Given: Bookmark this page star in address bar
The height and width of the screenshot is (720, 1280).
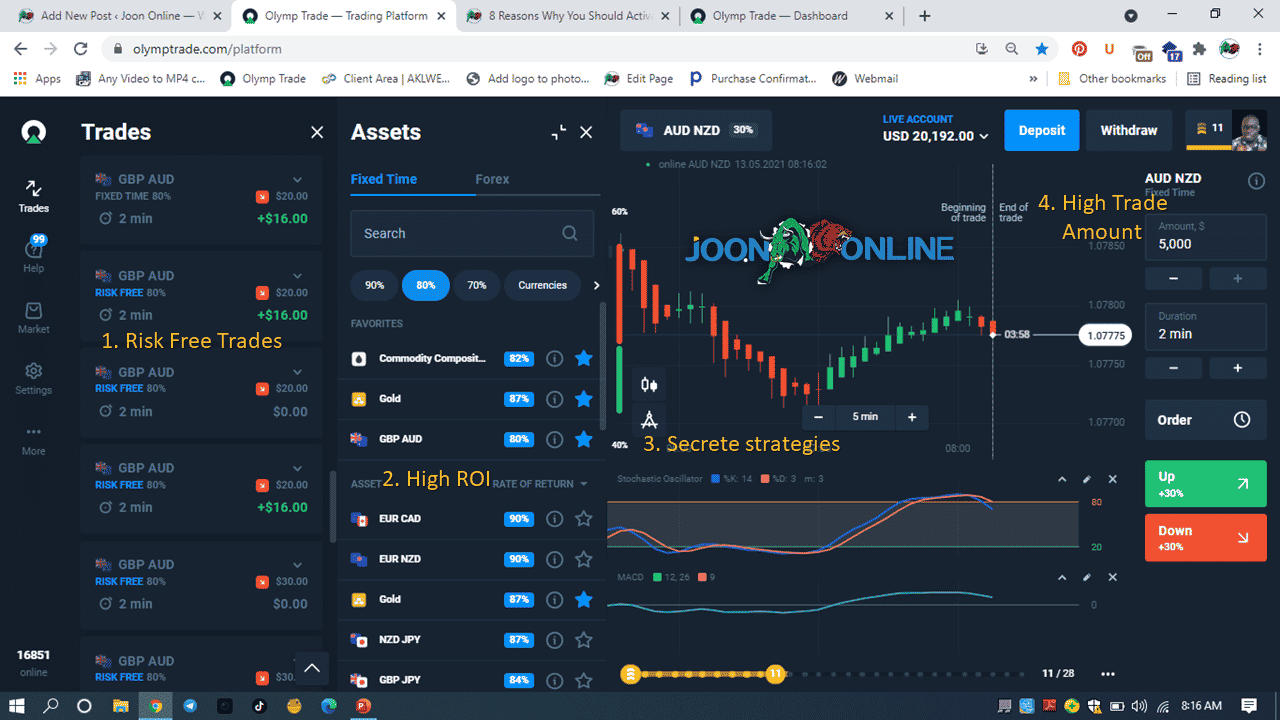Looking at the screenshot, I should pos(1042,48).
